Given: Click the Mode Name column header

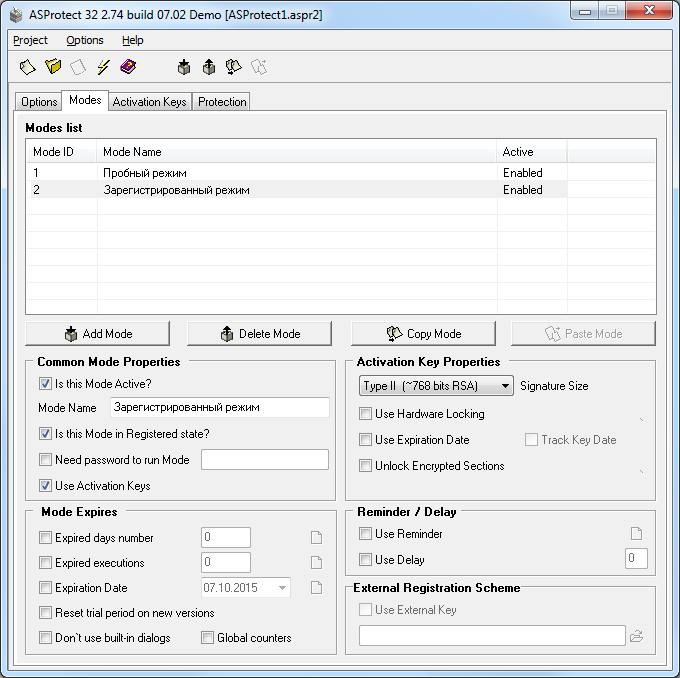Looking at the screenshot, I should (x=297, y=152).
